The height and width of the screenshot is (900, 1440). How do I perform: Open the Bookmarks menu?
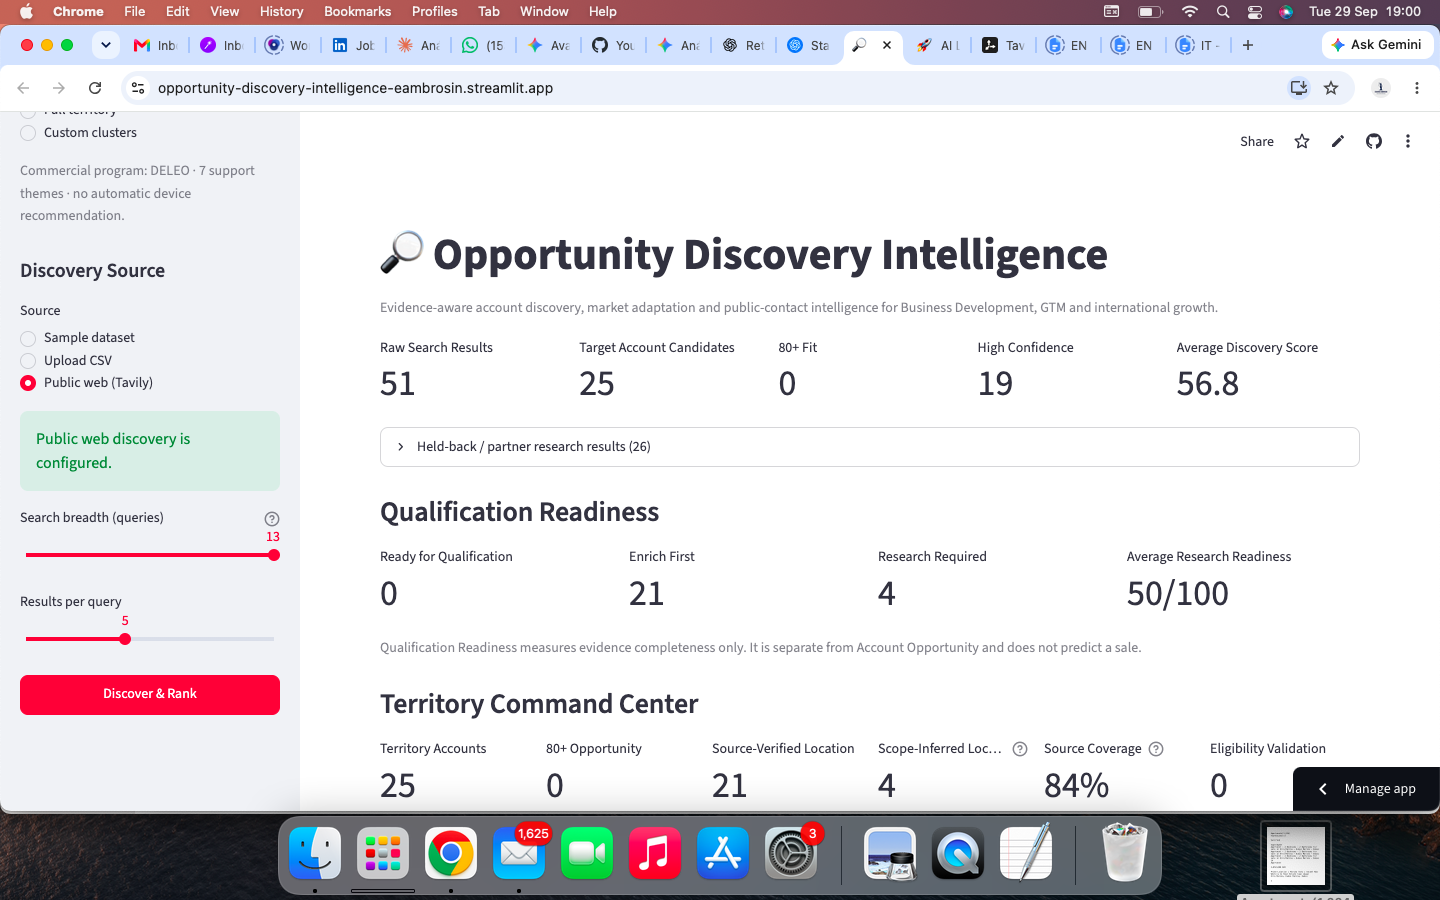click(357, 11)
